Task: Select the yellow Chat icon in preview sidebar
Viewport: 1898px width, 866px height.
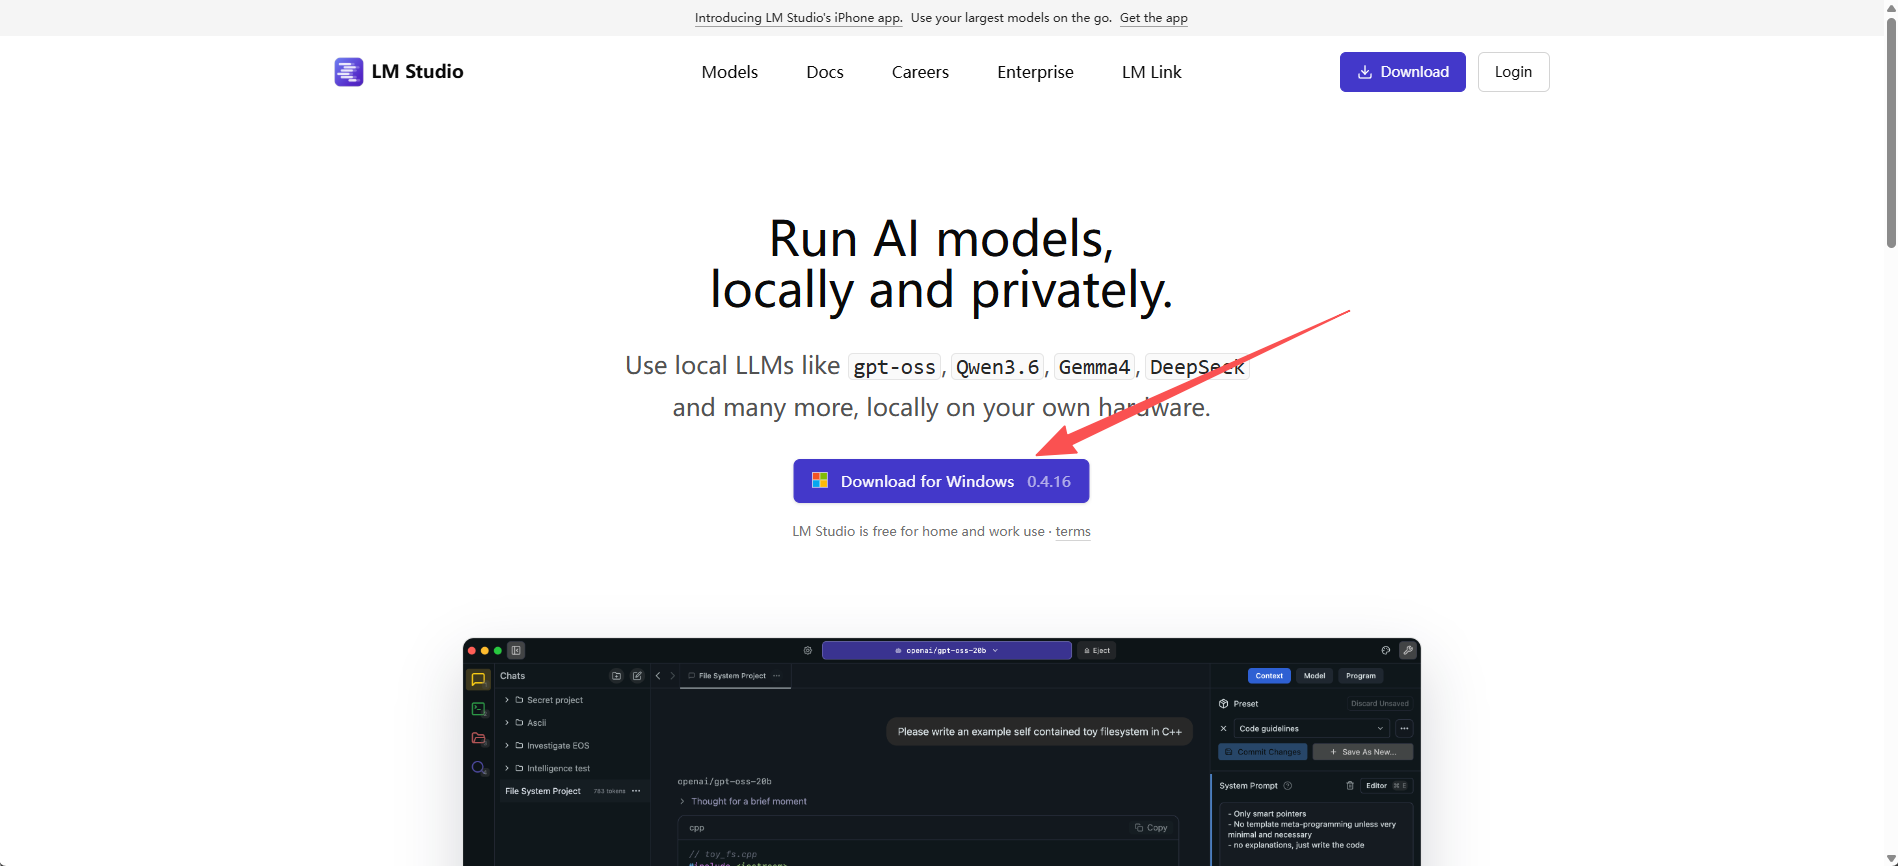Action: (x=478, y=680)
